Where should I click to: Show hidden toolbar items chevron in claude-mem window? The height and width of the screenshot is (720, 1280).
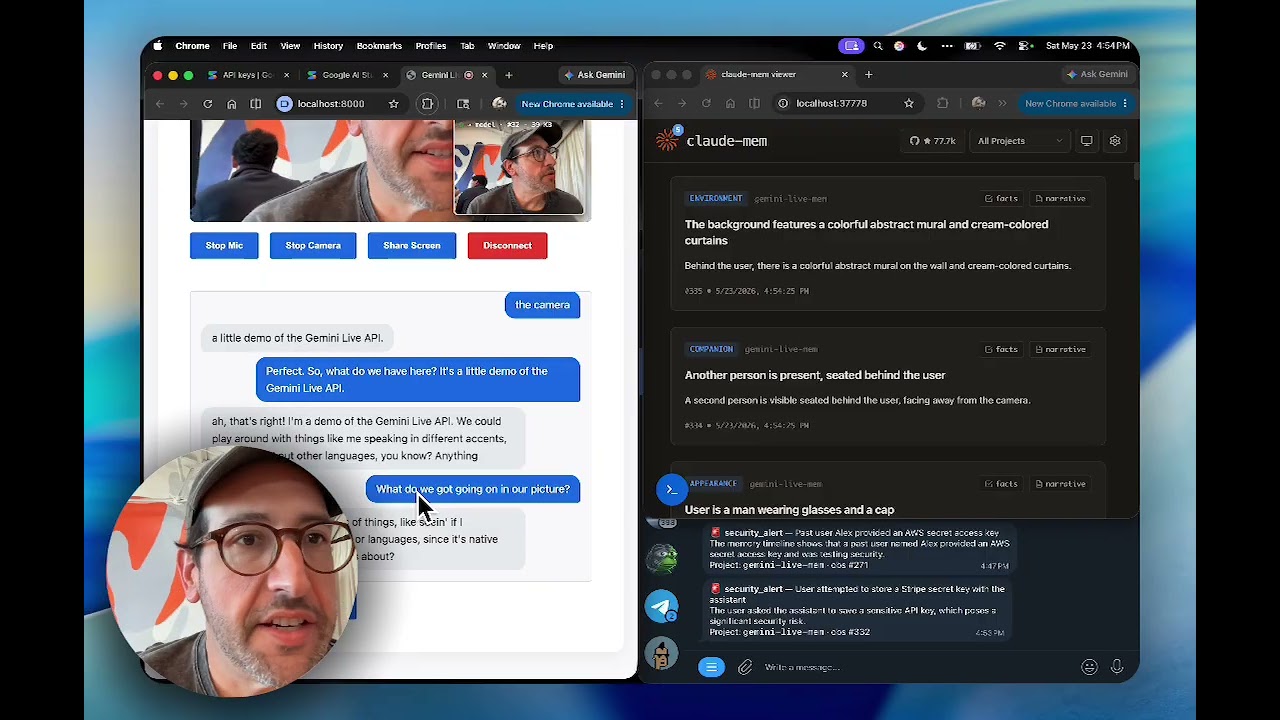pos(1003,103)
